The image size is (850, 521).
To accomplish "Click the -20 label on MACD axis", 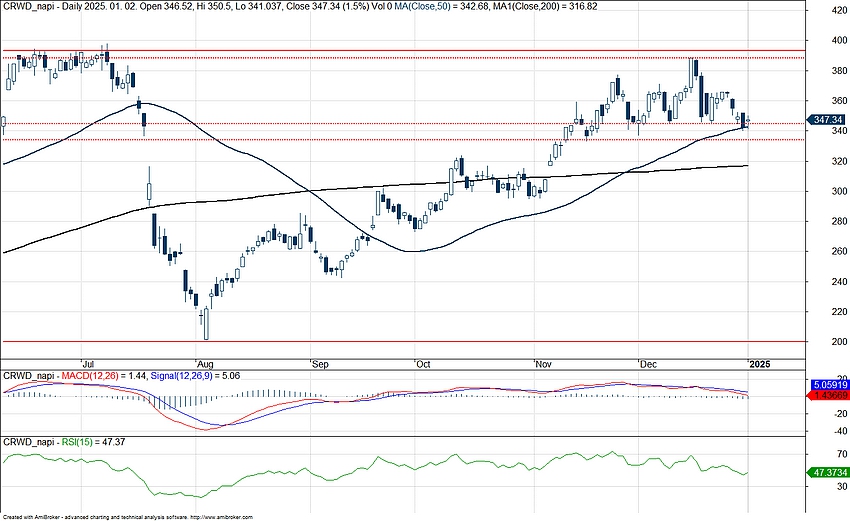I will point(840,414).
